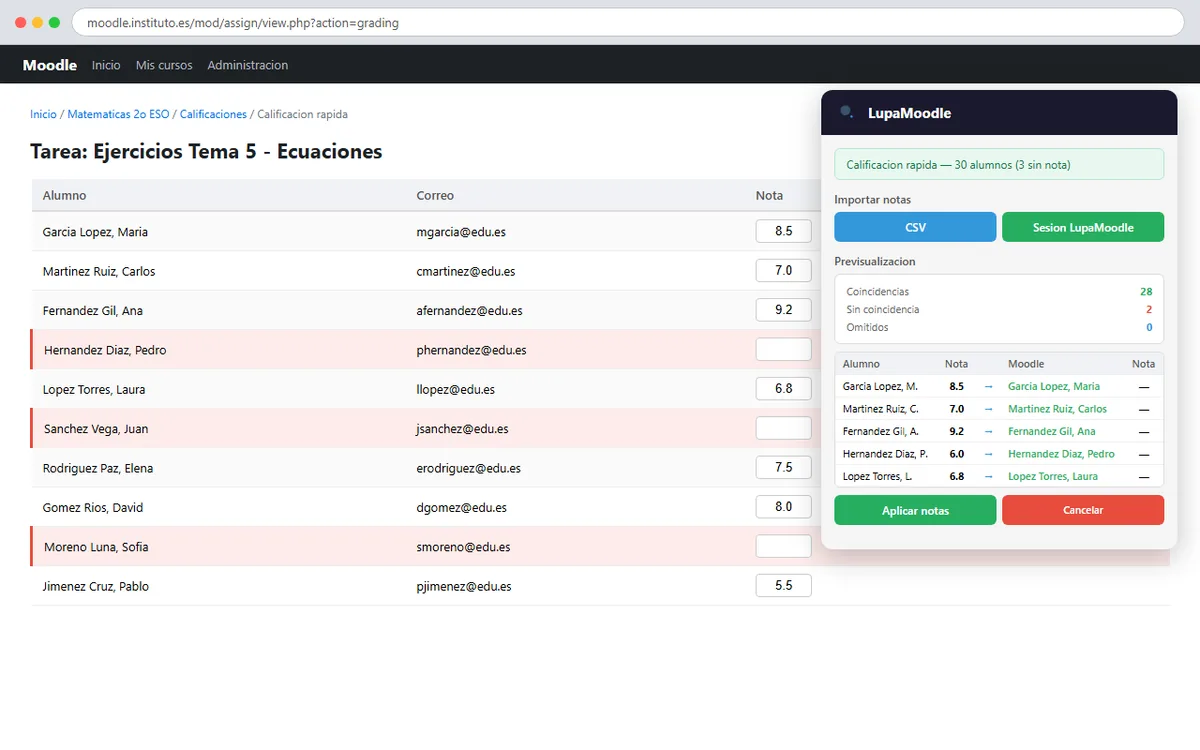The width and height of the screenshot is (1200, 750).
Task: Click Fernandez Gil, Ana match in preview
Action: [1051, 432]
